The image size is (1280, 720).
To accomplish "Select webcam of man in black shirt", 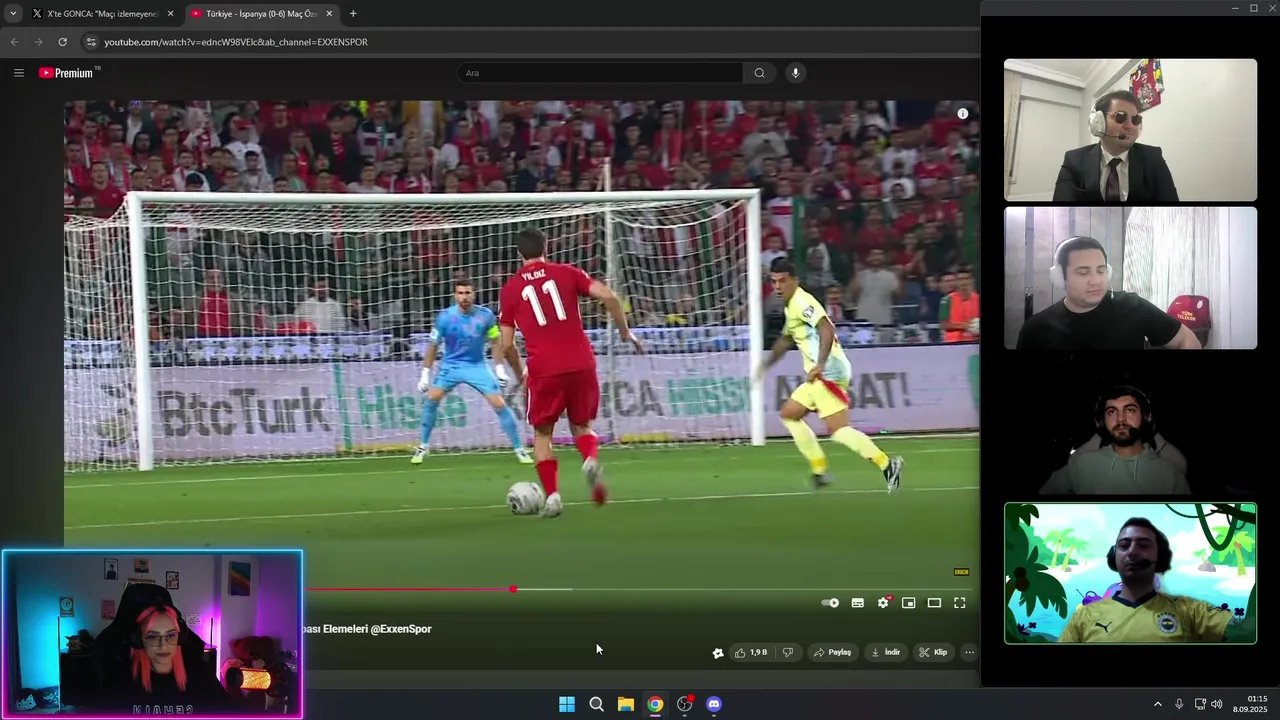I will 1130,278.
